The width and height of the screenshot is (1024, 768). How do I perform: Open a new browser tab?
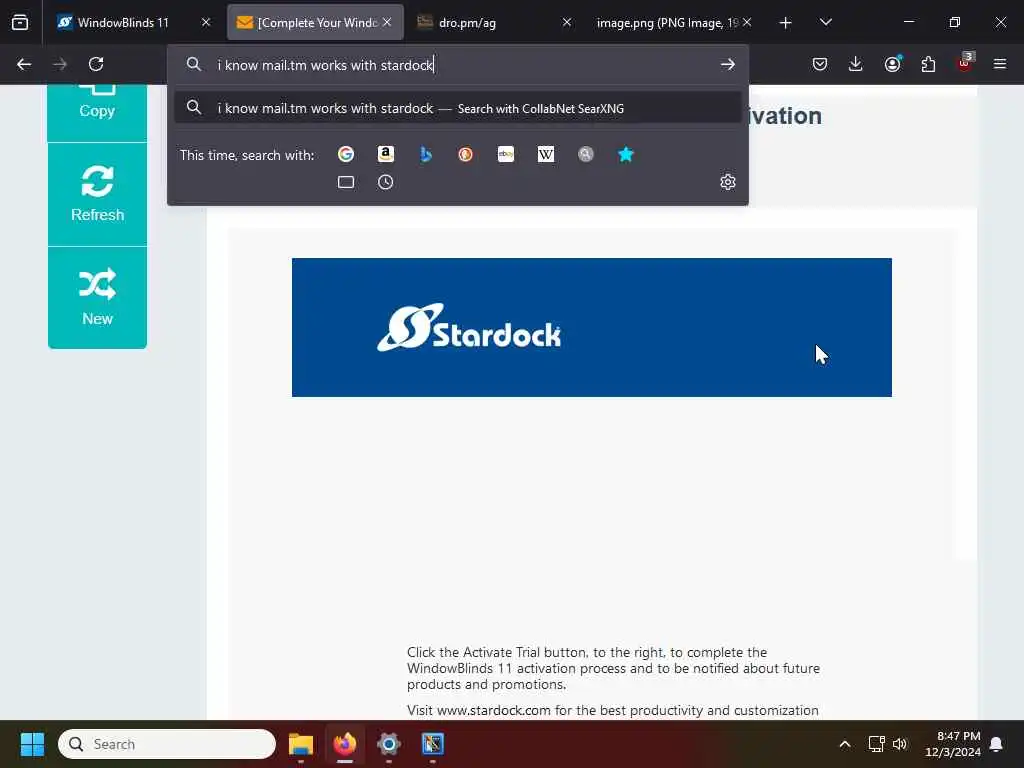[785, 23]
